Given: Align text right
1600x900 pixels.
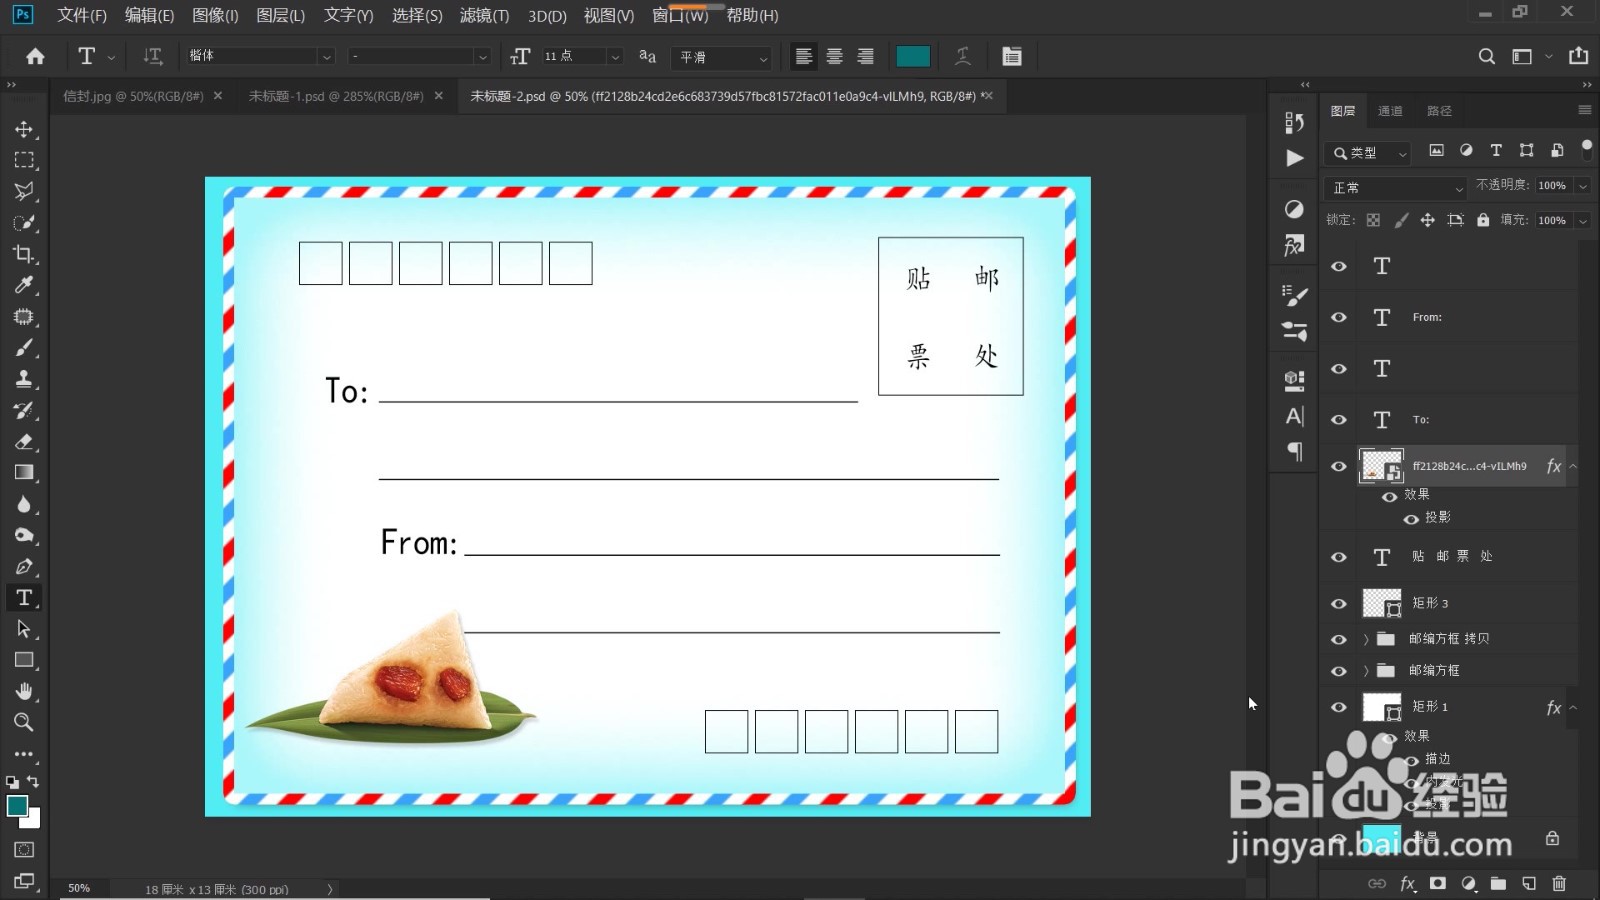Looking at the screenshot, I should pyautogui.click(x=865, y=57).
